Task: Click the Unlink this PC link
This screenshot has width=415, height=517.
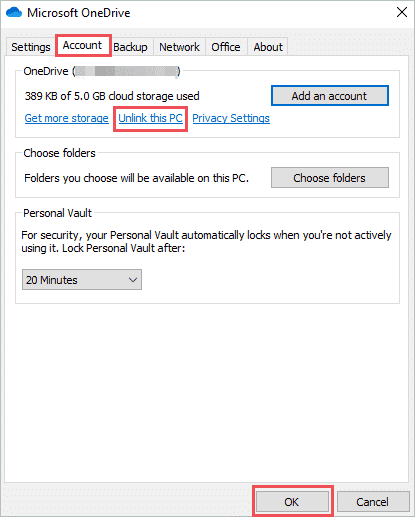Action: (150, 118)
